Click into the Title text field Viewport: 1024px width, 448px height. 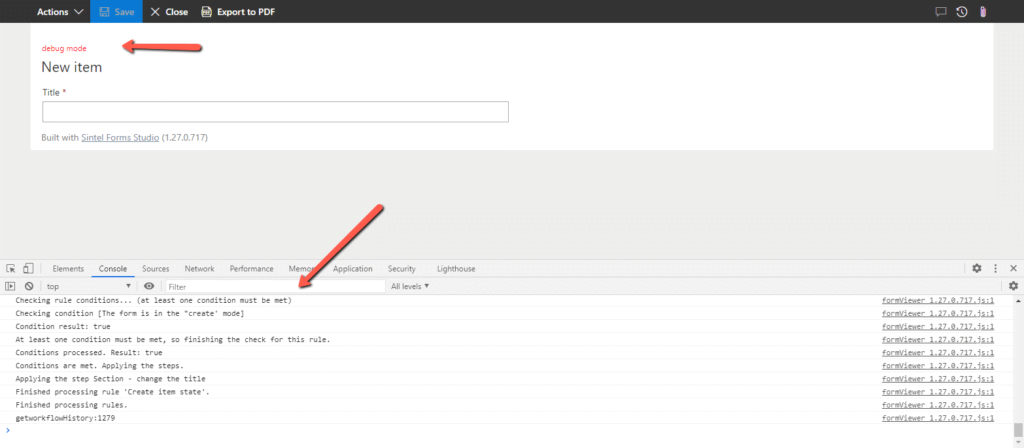[x=275, y=112]
